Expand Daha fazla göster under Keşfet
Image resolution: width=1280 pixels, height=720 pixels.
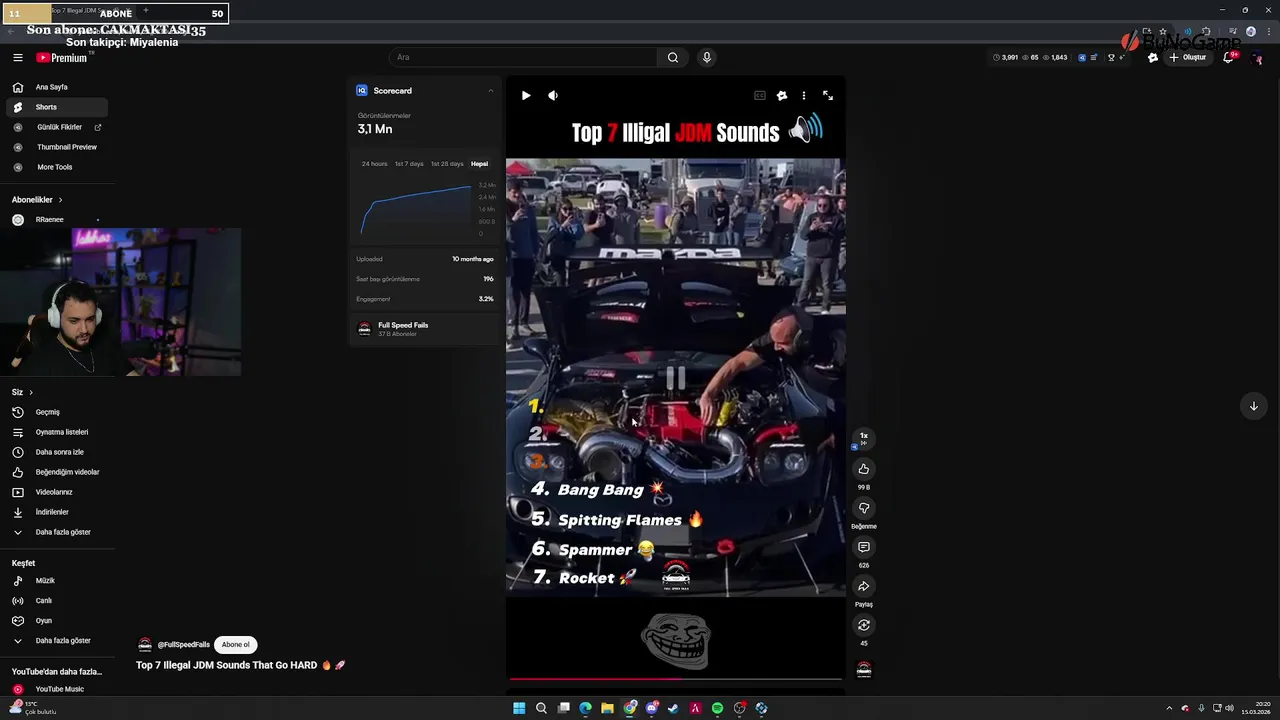click(55, 641)
